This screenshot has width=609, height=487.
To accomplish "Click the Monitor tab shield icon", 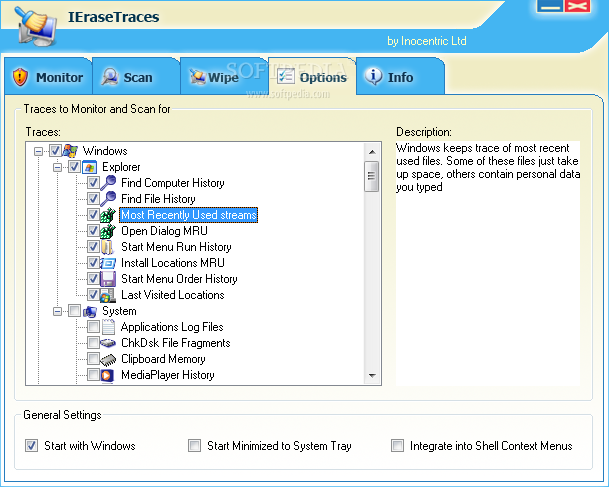I will (x=20, y=77).
